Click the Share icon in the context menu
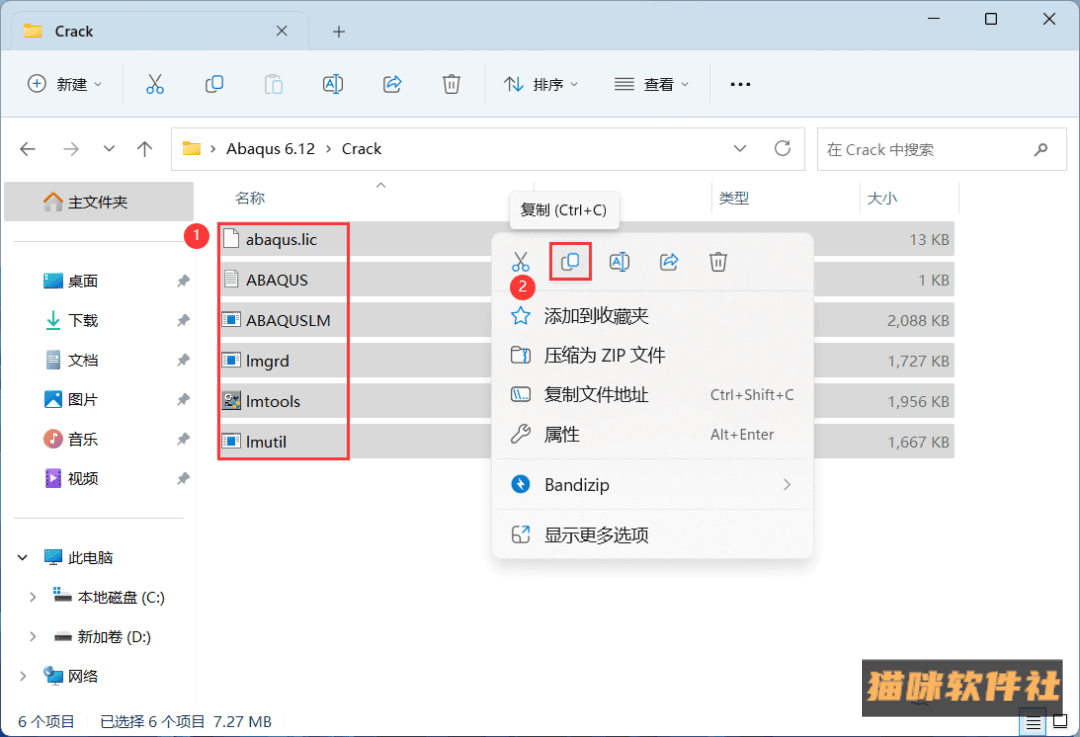1080x737 pixels. [669, 262]
